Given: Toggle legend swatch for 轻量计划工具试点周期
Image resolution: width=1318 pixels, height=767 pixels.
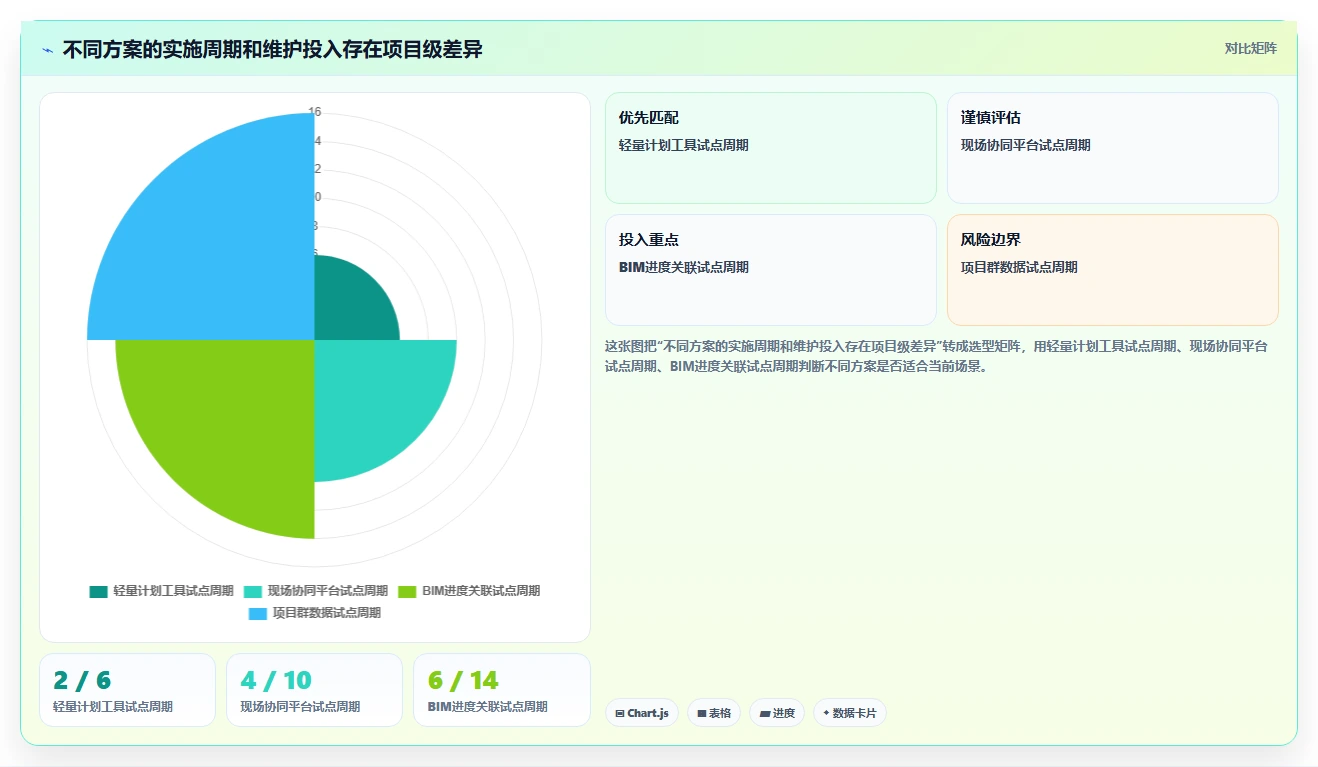Looking at the screenshot, I should (98, 591).
